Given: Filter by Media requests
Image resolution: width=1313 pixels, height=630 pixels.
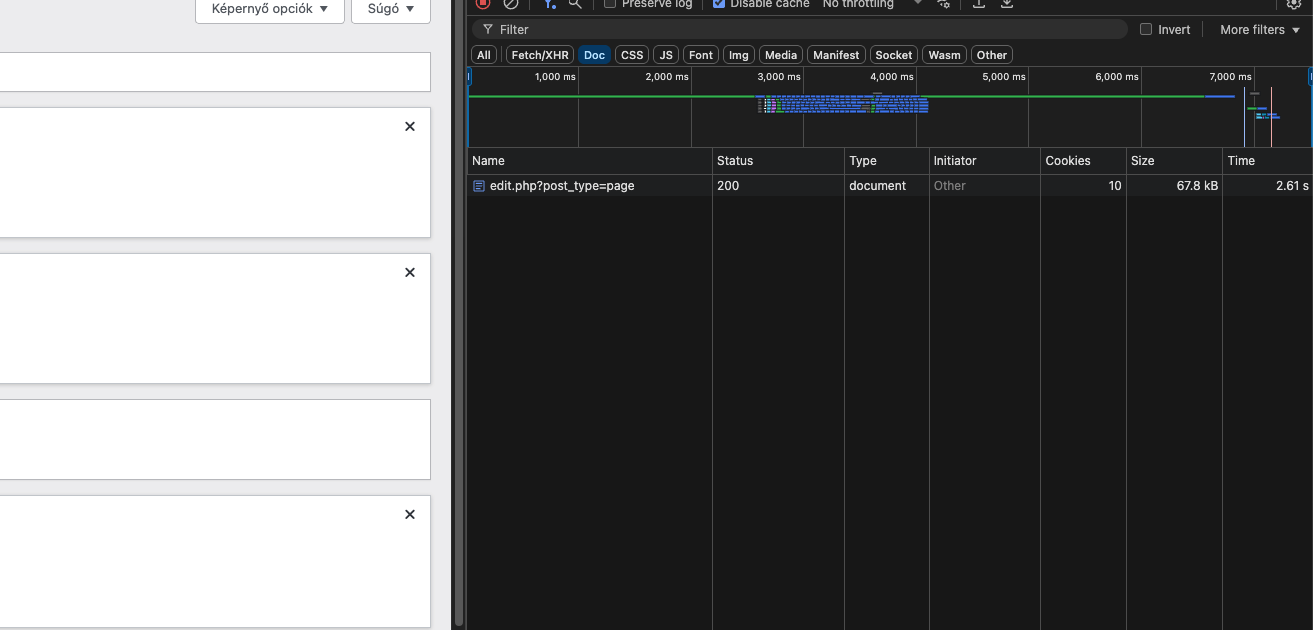Looking at the screenshot, I should pyautogui.click(x=781, y=55).
